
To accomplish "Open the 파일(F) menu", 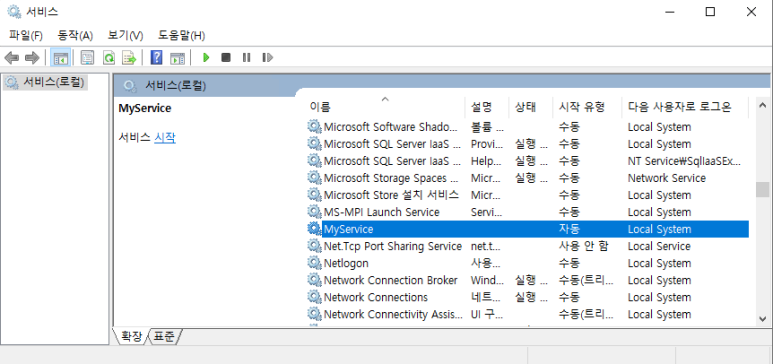I will (x=26, y=36).
